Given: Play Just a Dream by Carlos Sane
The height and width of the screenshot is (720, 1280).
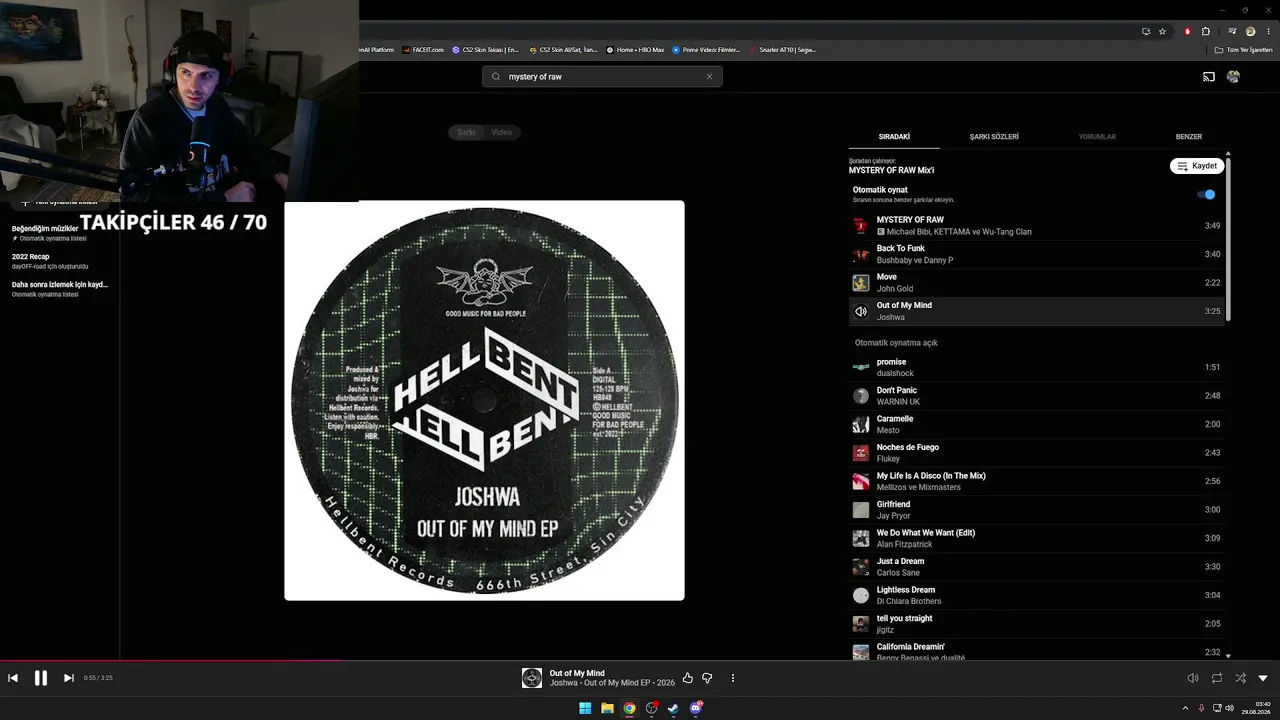Looking at the screenshot, I should click(x=1036, y=567).
